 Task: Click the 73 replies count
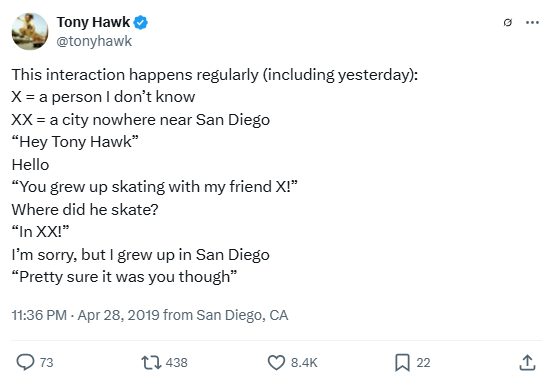pos(46,363)
